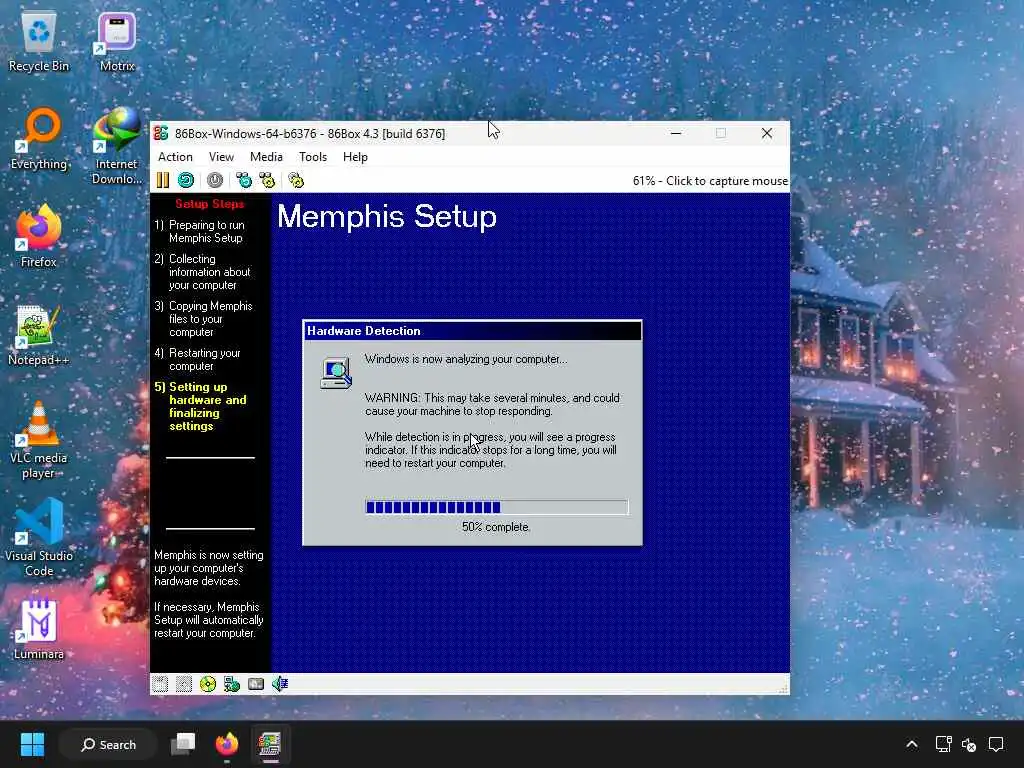Click Firefox icon on the taskbar
This screenshot has height=768, width=1024.
[x=227, y=744]
